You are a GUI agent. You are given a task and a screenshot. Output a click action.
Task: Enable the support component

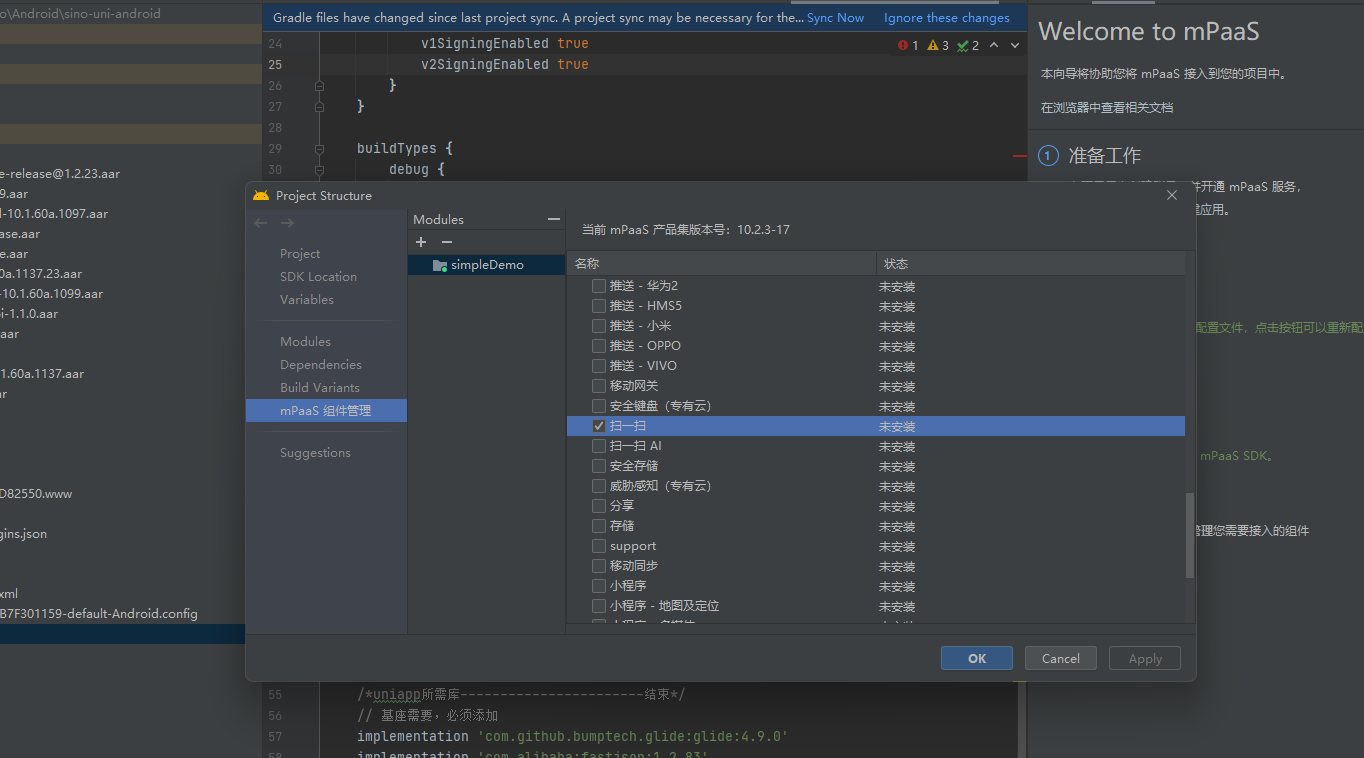599,546
